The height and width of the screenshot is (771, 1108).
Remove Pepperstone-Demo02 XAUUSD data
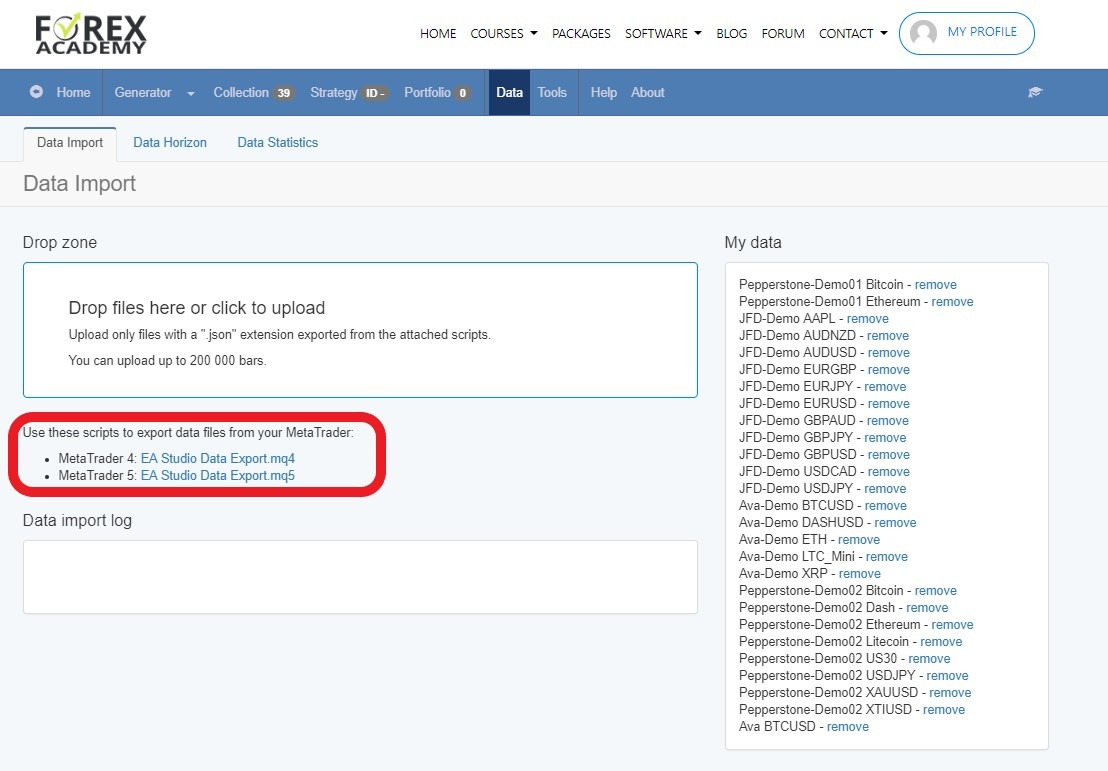(x=949, y=692)
